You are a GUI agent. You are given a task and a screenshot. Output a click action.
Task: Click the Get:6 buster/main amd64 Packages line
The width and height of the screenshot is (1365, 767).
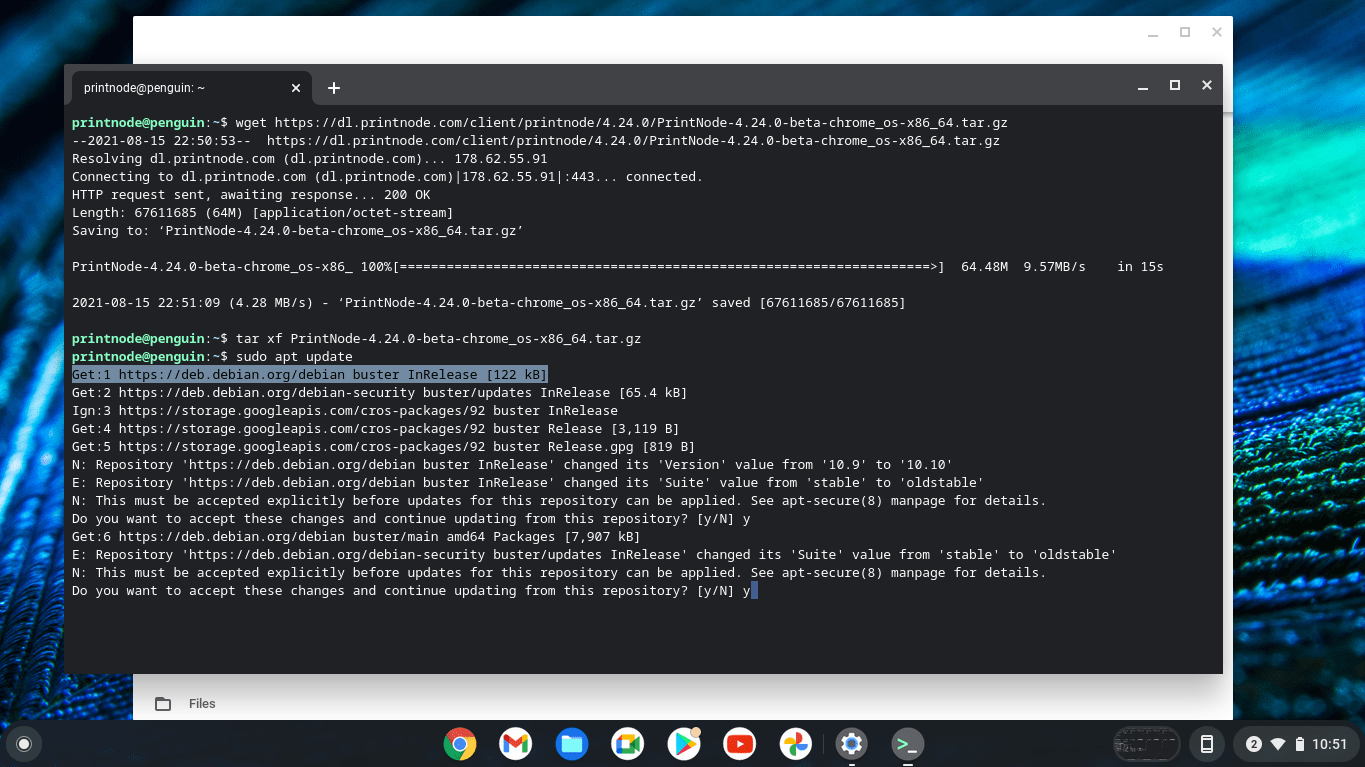[x=356, y=536]
